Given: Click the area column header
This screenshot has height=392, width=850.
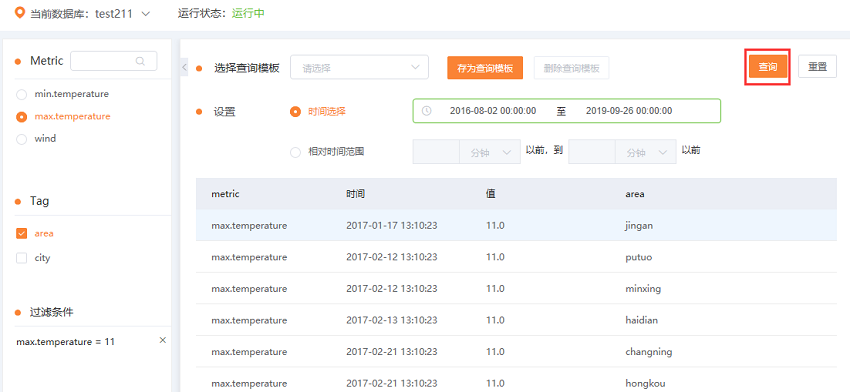Looking at the screenshot, I should point(635,194).
